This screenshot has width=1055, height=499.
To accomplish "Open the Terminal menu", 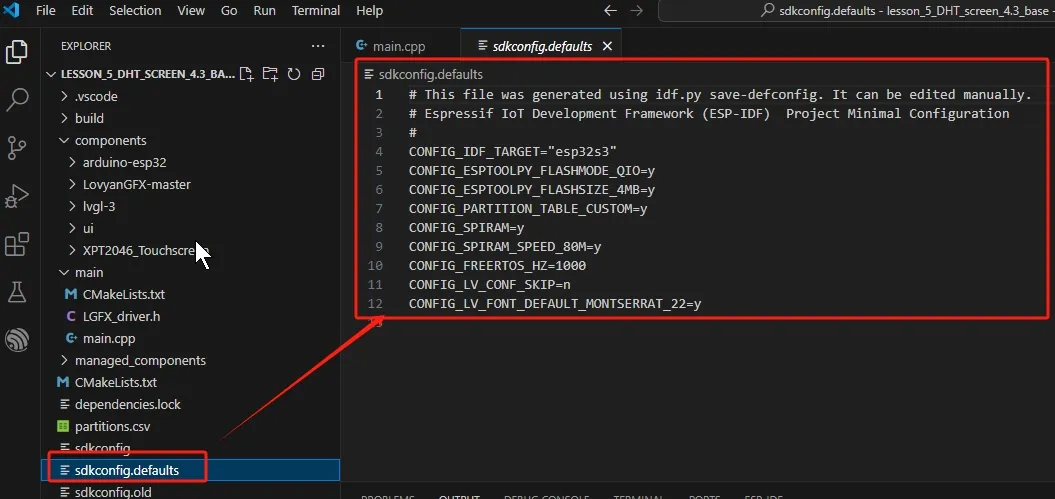I will click(x=315, y=10).
